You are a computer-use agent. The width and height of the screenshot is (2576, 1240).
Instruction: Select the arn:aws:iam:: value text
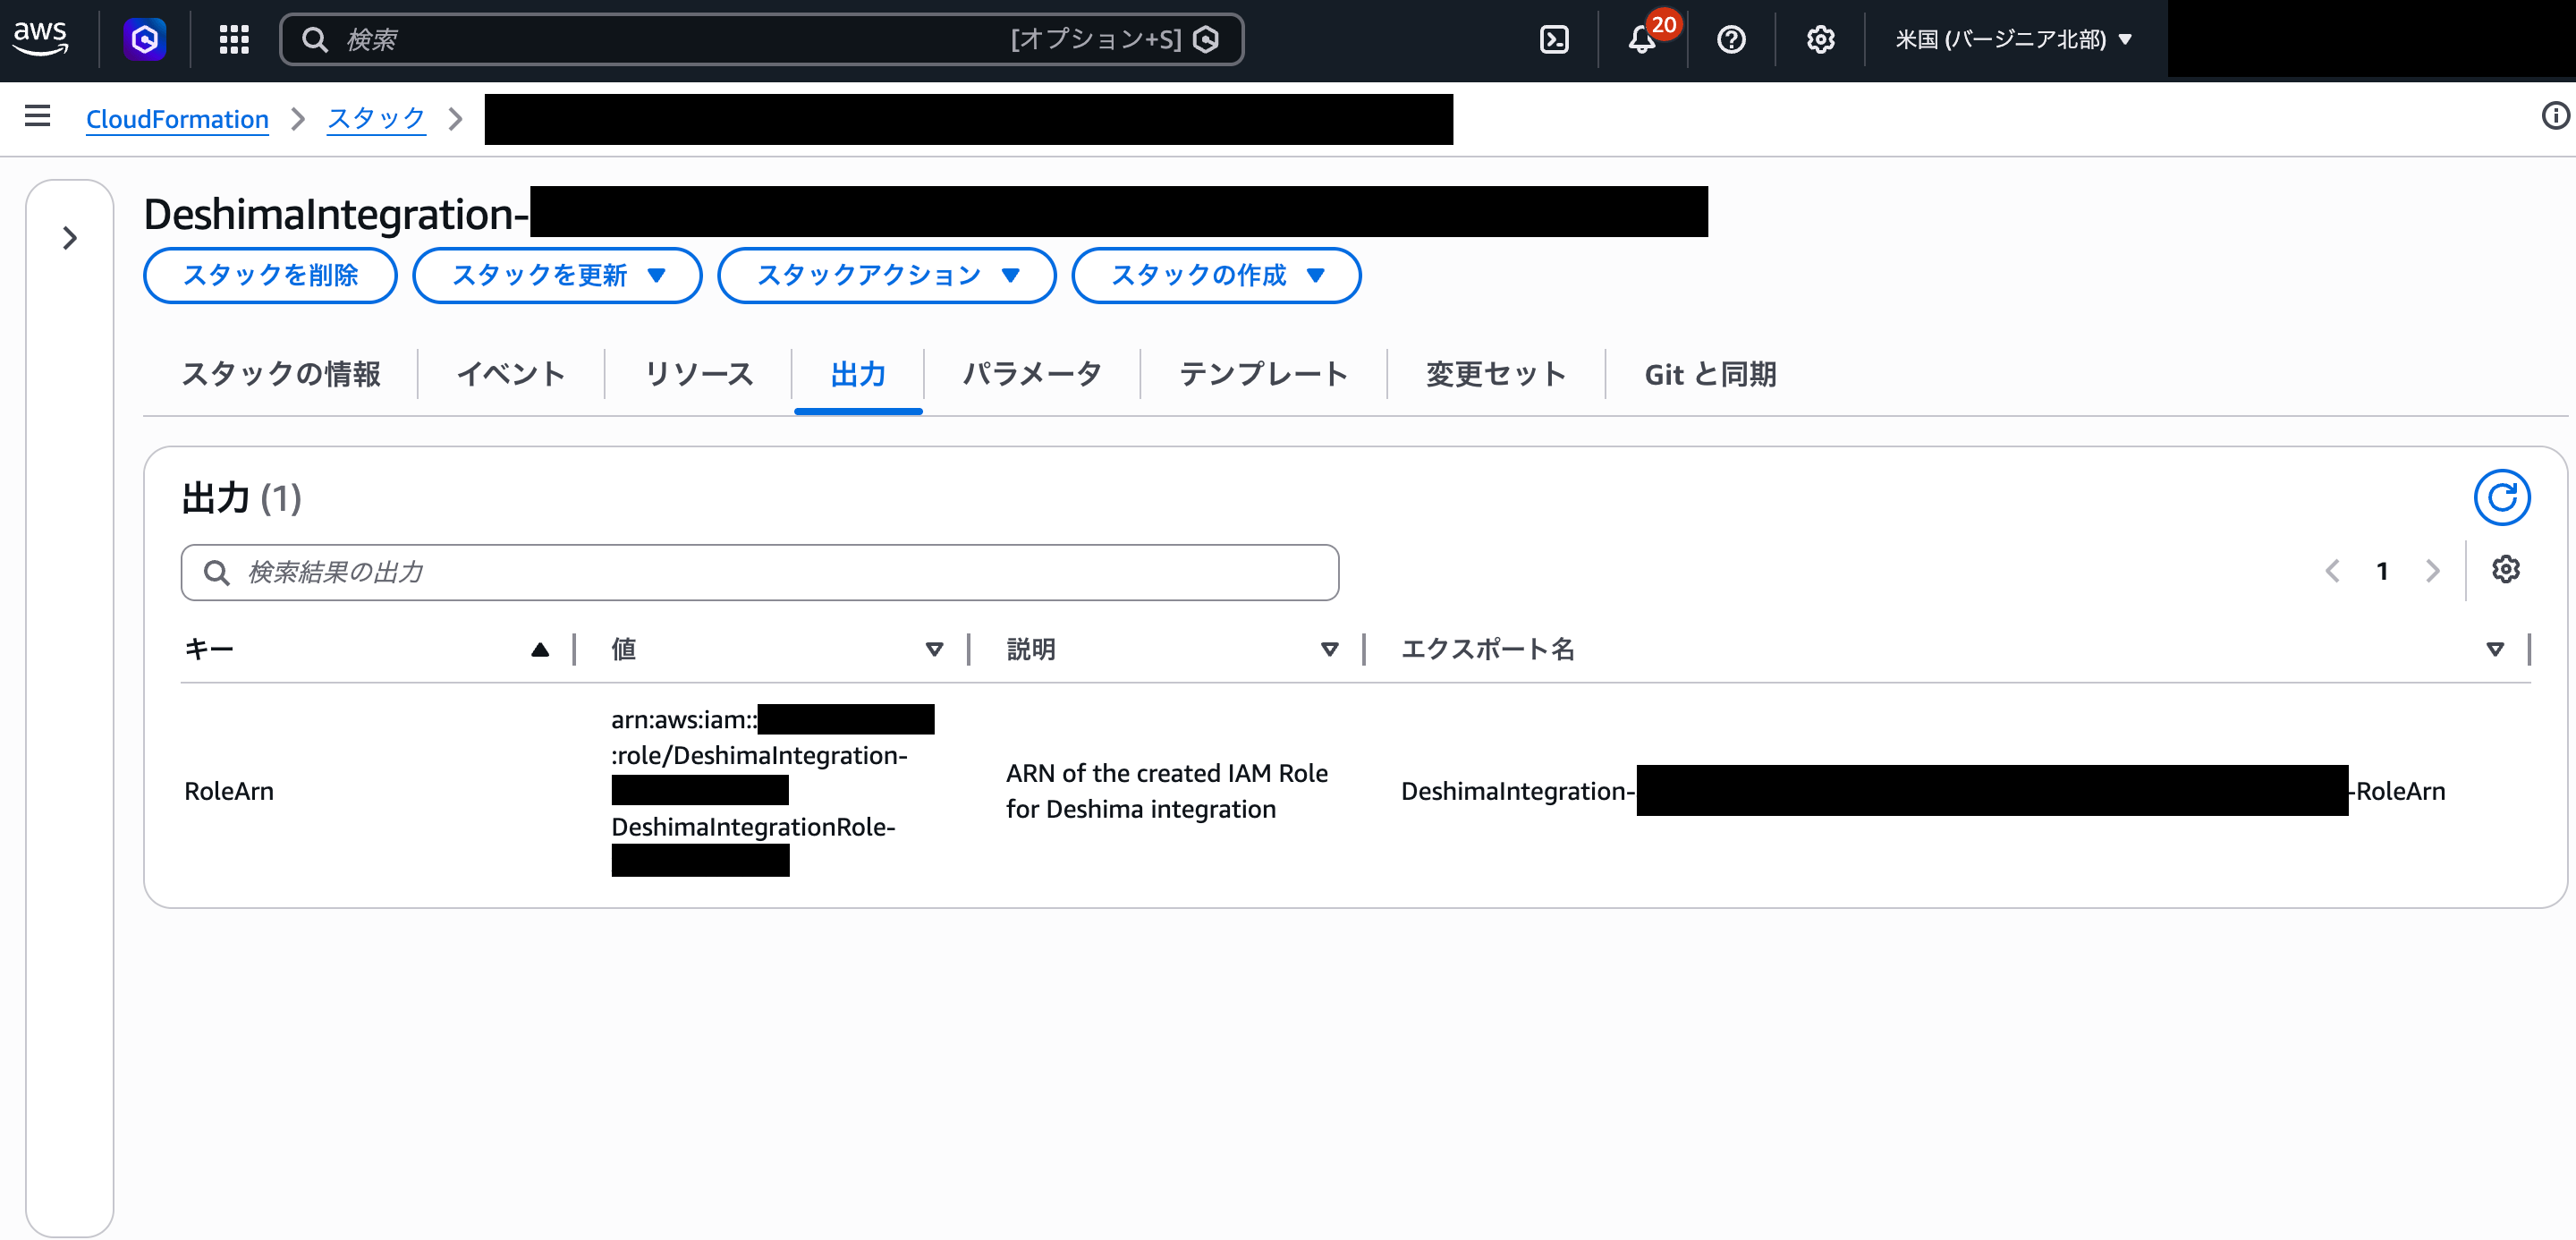click(684, 719)
